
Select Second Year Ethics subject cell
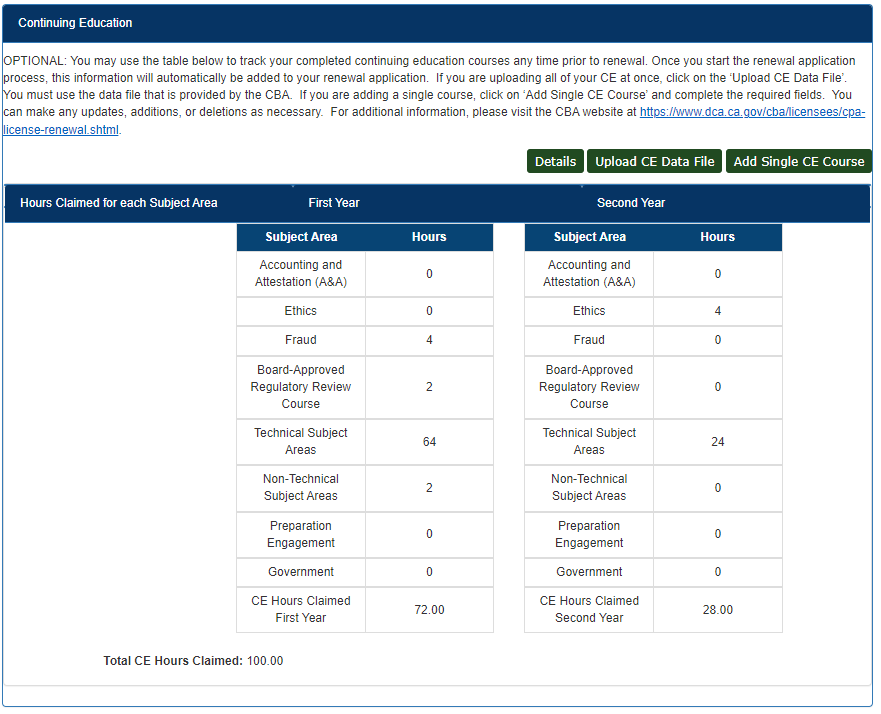[589, 311]
